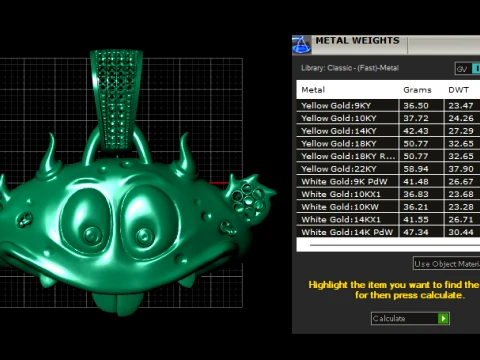This screenshot has width=480, height=360.
Task: Click the 30.44 DWT value
Action: 461,232
